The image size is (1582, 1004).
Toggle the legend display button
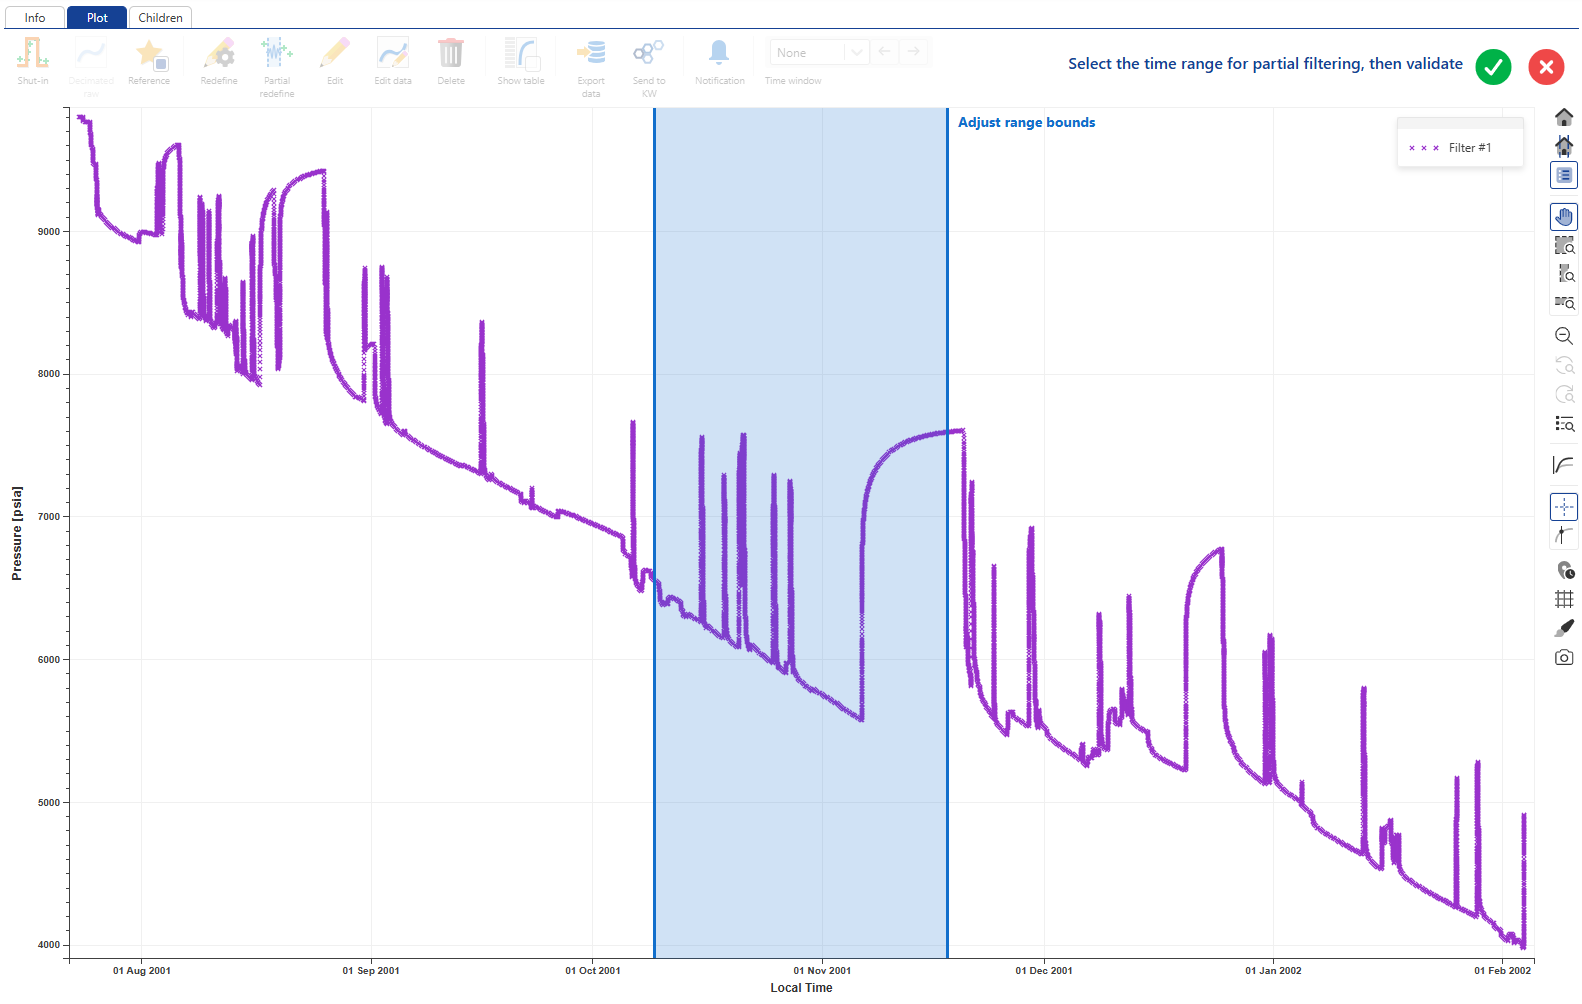1564,175
